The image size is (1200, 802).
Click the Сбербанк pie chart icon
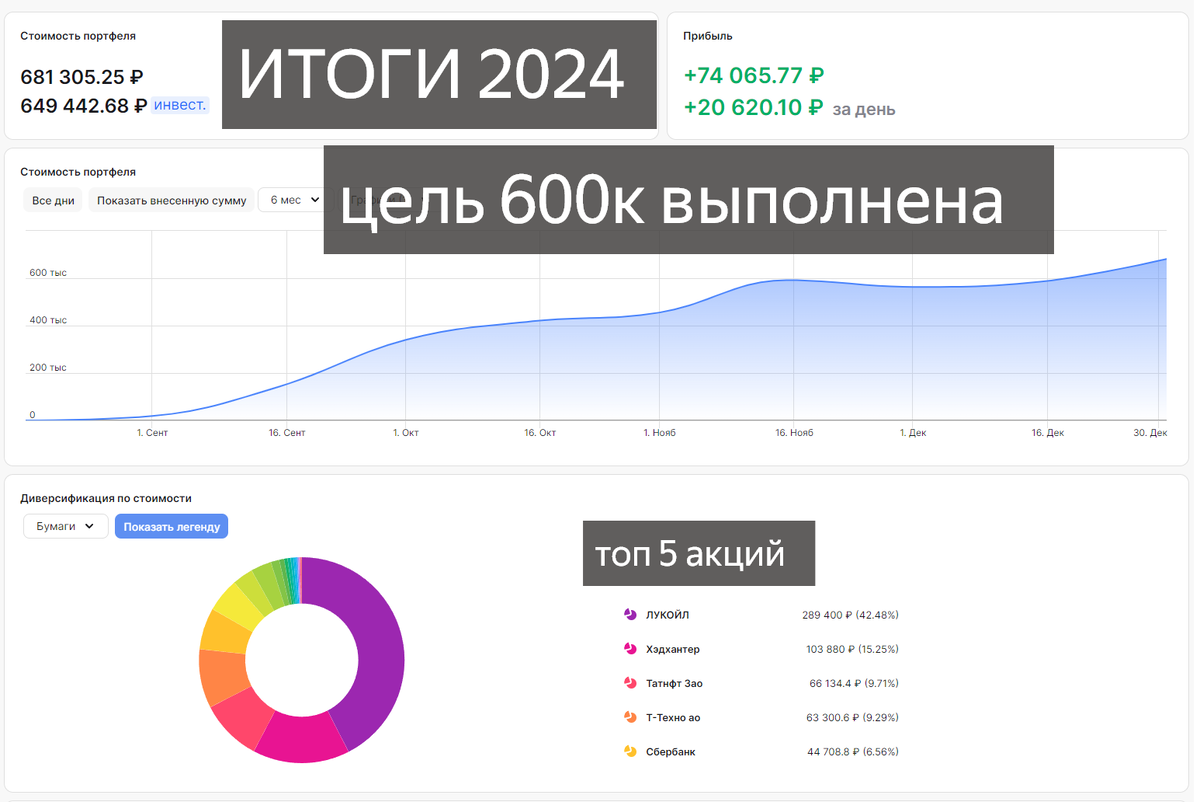click(x=628, y=751)
